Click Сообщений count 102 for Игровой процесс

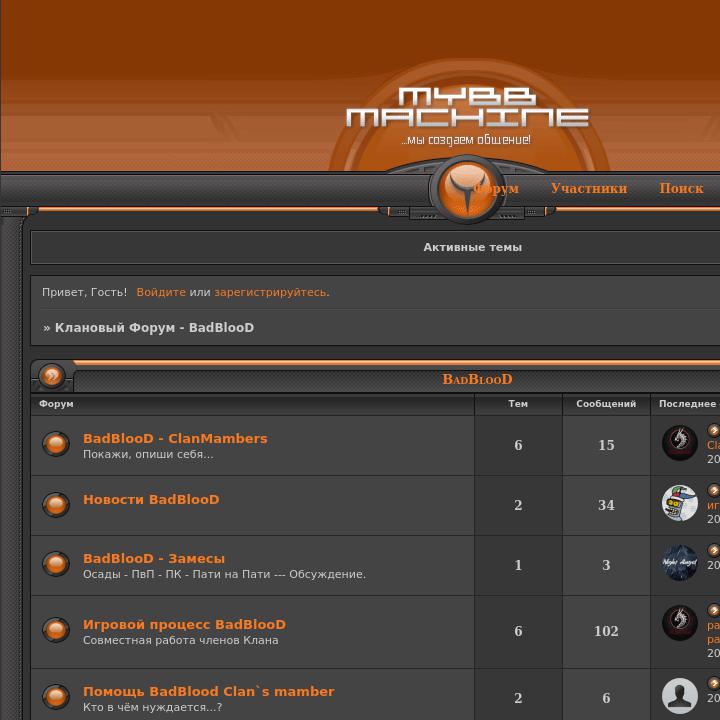(x=606, y=631)
